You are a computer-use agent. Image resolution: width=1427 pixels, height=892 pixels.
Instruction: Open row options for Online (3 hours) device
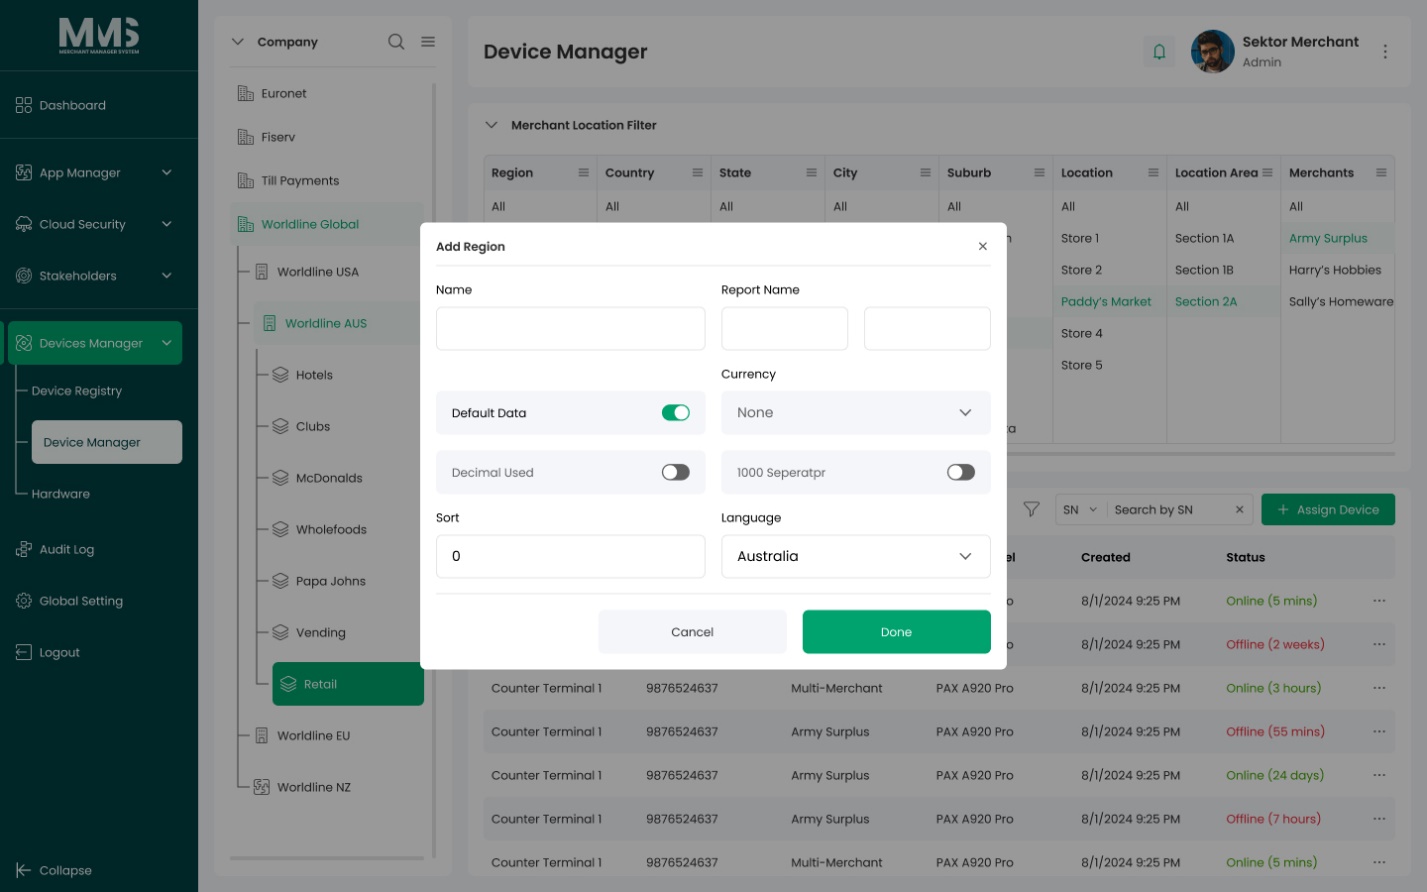(1379, 688)
